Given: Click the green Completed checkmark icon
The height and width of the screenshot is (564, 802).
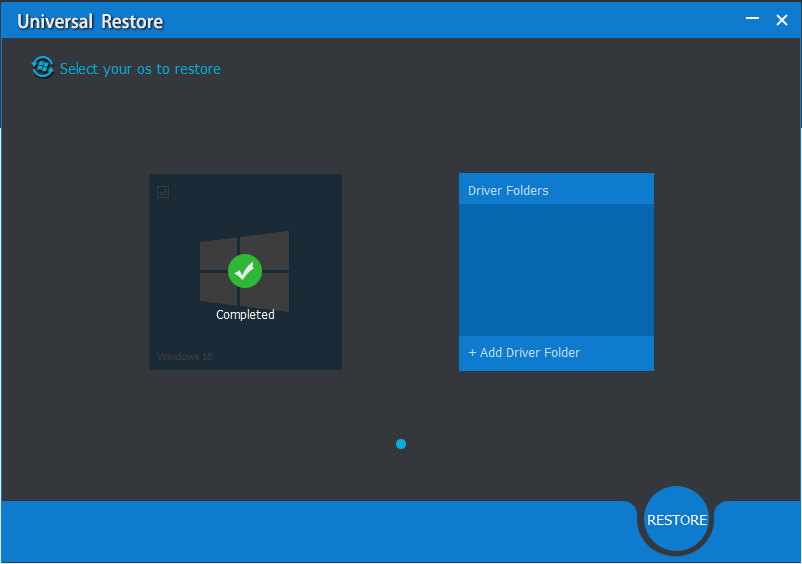Looking at the screenshot, I should coord(245,271).
